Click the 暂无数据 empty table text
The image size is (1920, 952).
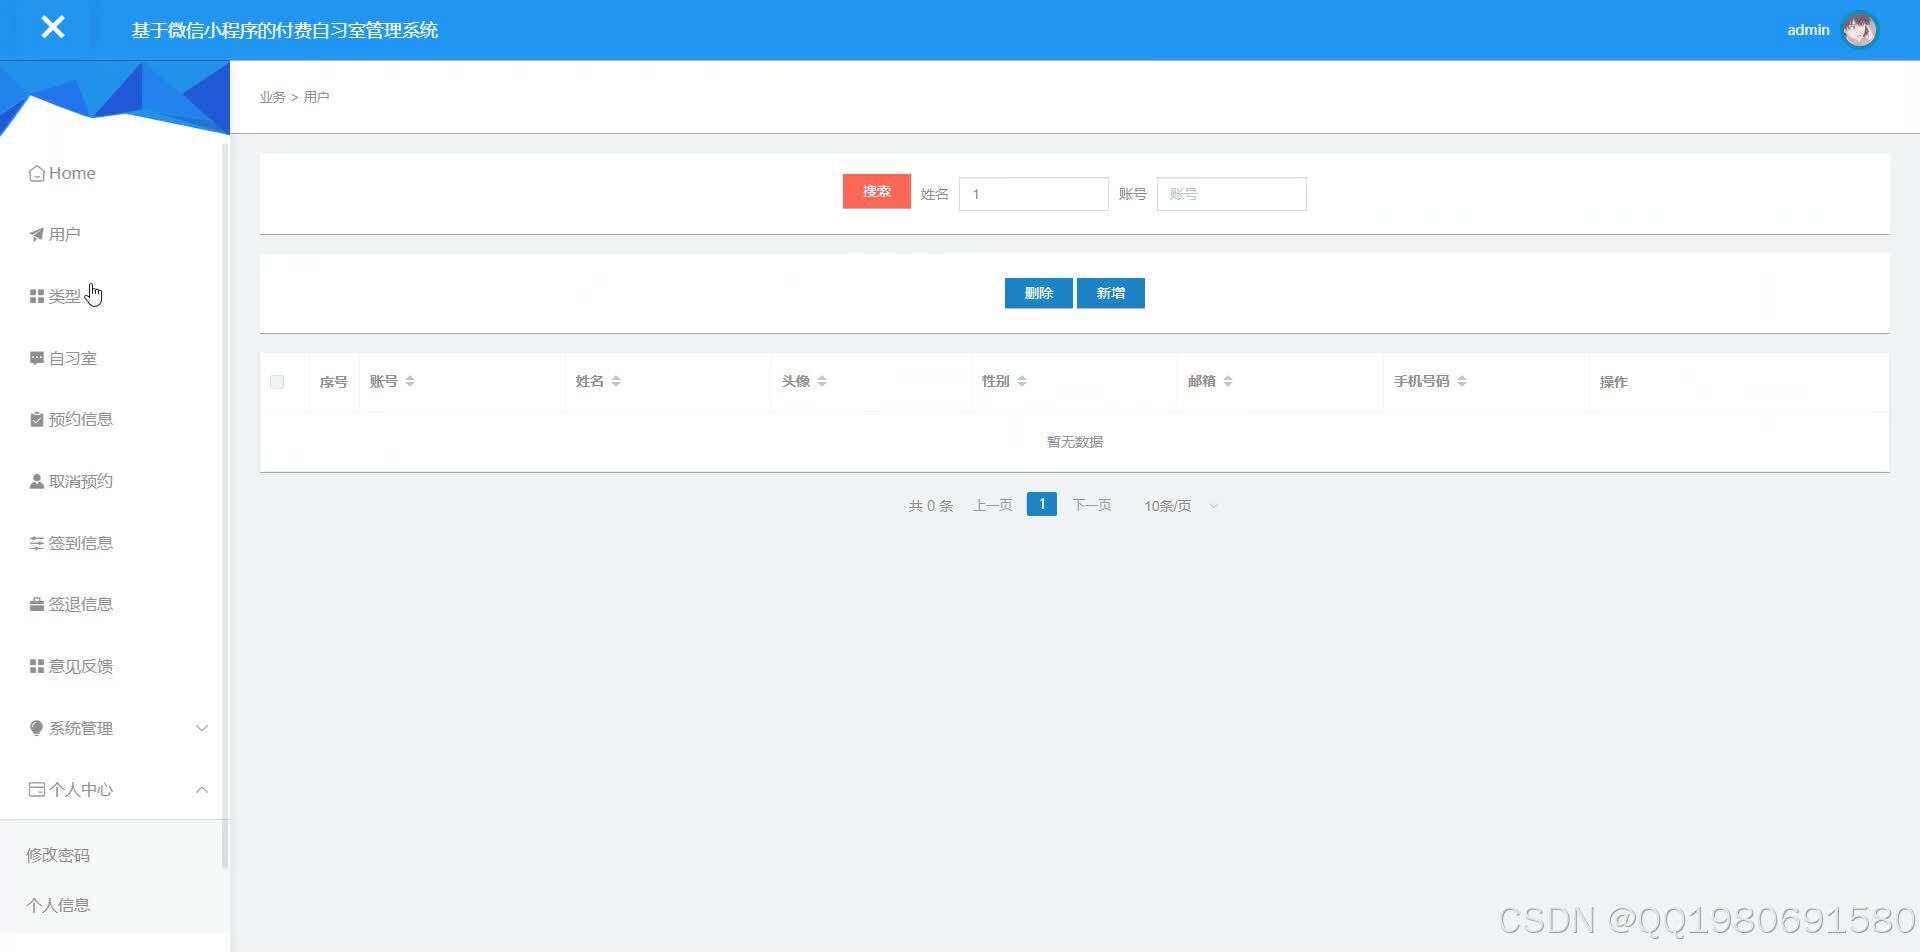(1075, 442)
